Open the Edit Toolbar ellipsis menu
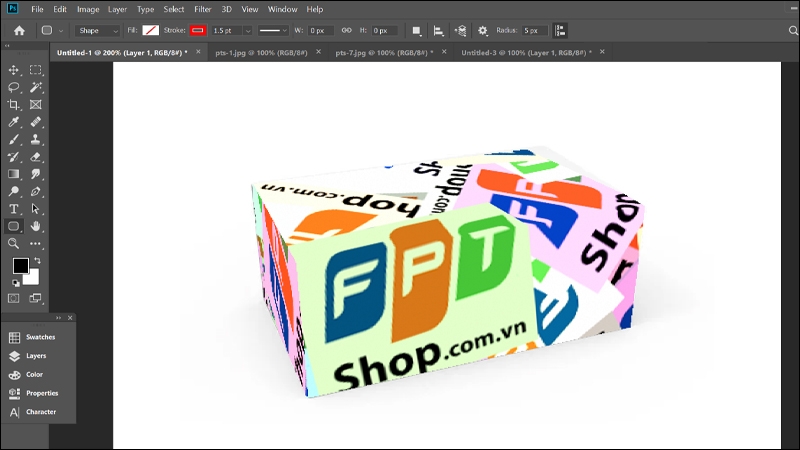The width and height of the screenshot is (800, 450). [x=35, y=243]
